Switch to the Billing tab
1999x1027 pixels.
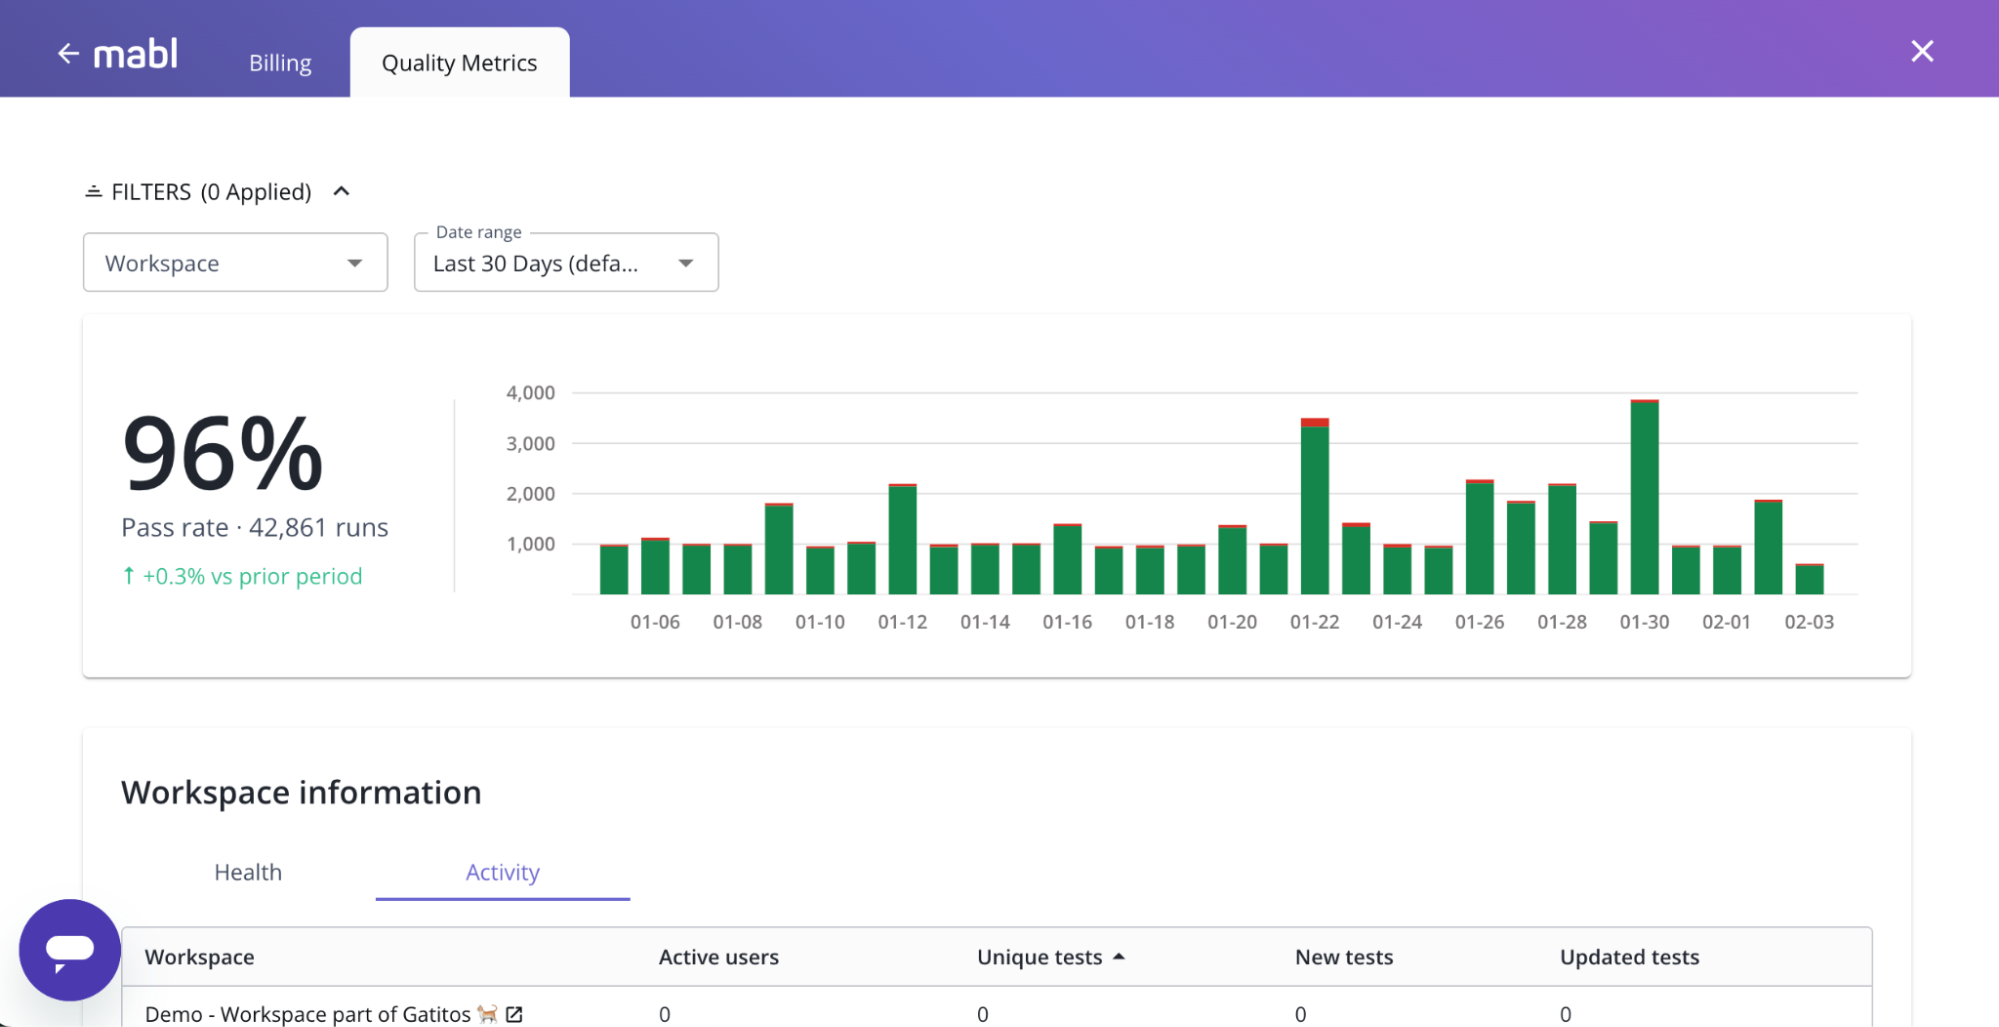279,62
